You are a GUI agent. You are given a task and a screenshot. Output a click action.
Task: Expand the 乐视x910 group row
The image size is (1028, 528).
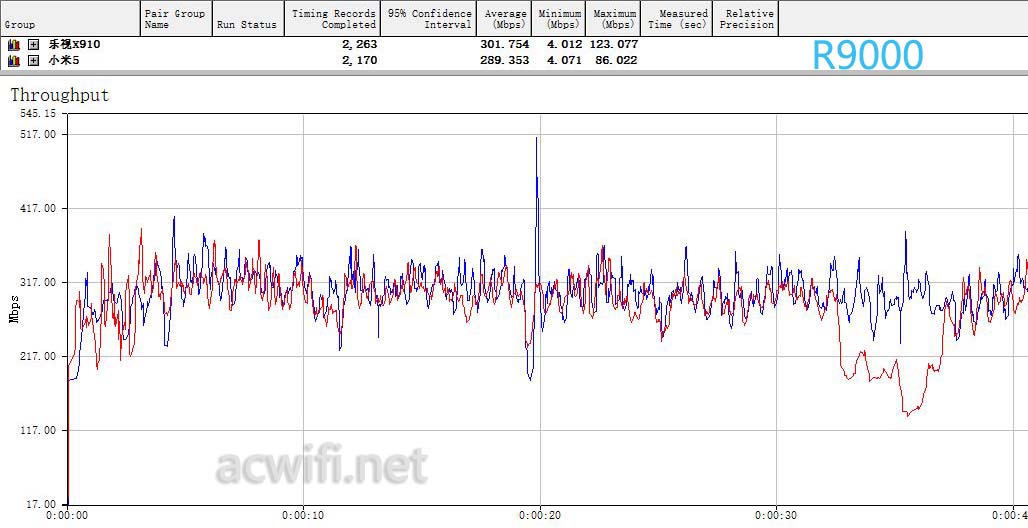(x=33, y=45)
